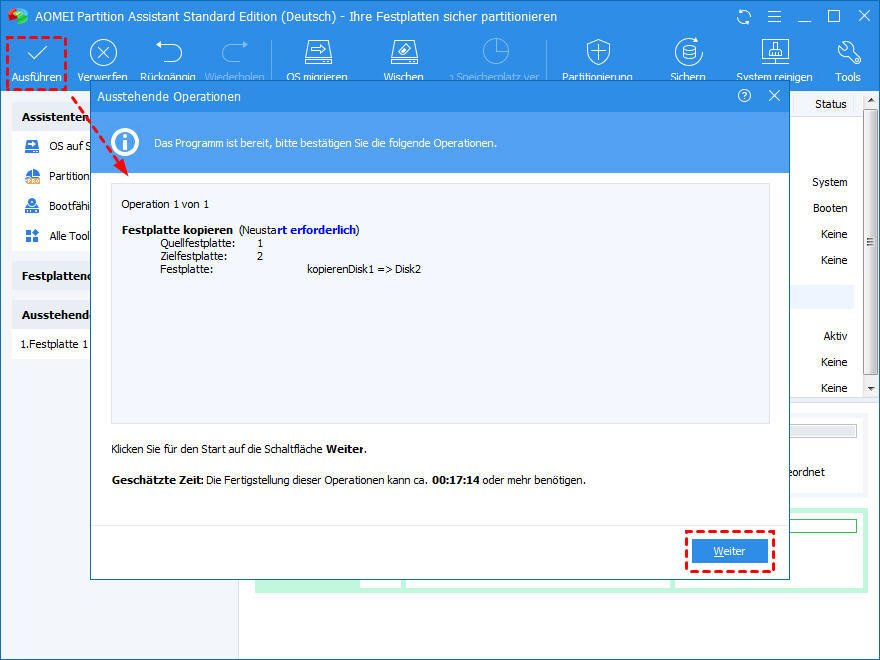Screen dimensions: 880x660
Task: Click the Booten status cell
Action: point(830,208)
